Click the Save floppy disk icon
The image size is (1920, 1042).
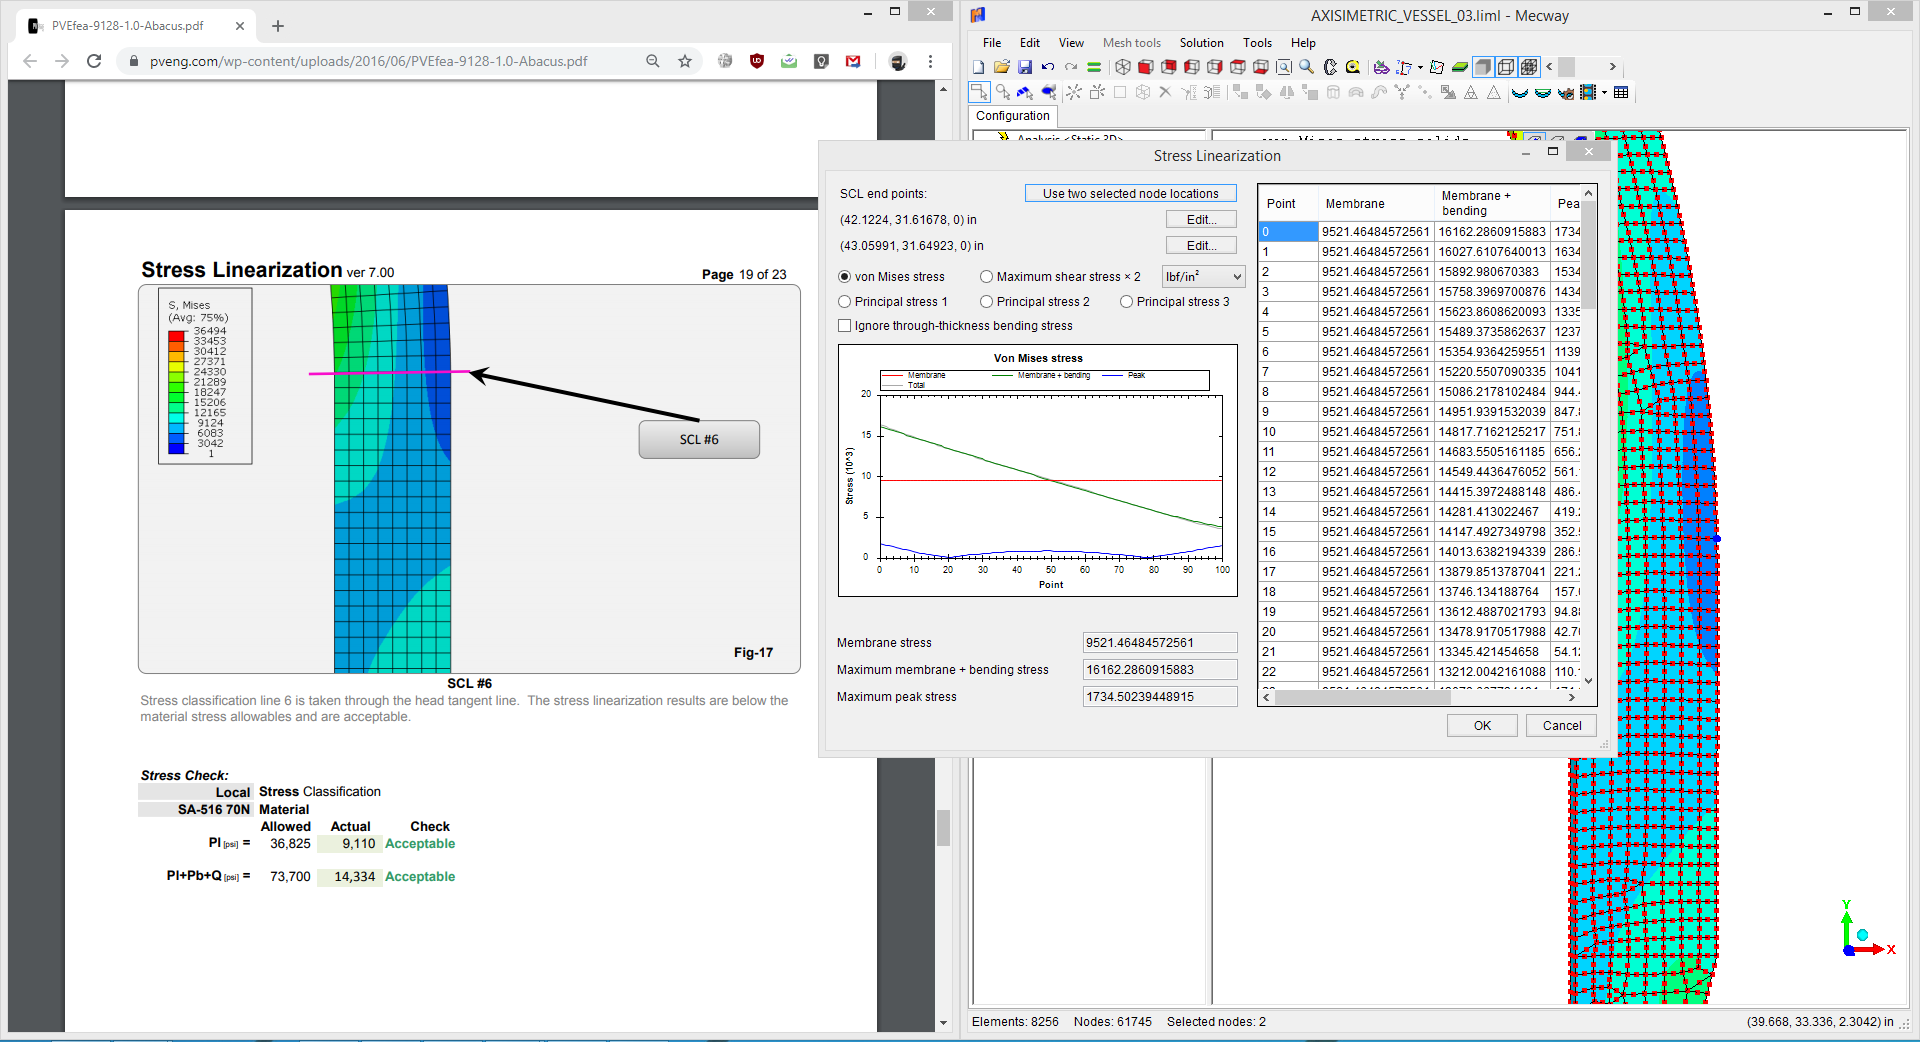click(1025, 67)
